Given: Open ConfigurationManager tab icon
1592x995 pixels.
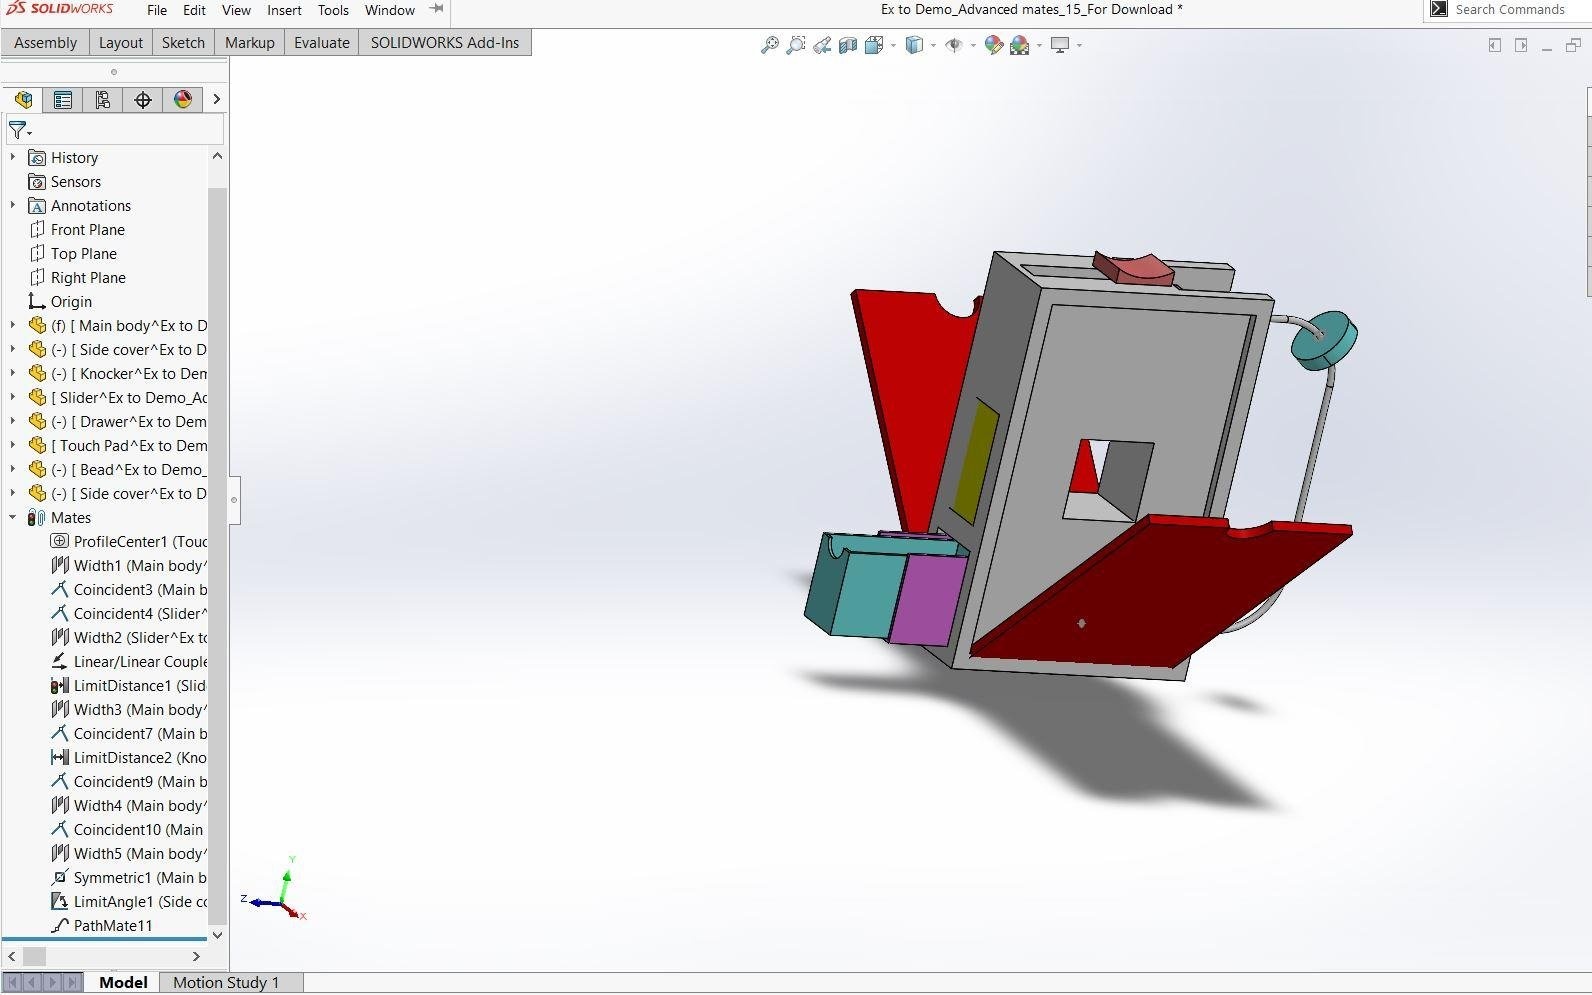Looking at the screenshot, I should [x=103, y=99].
